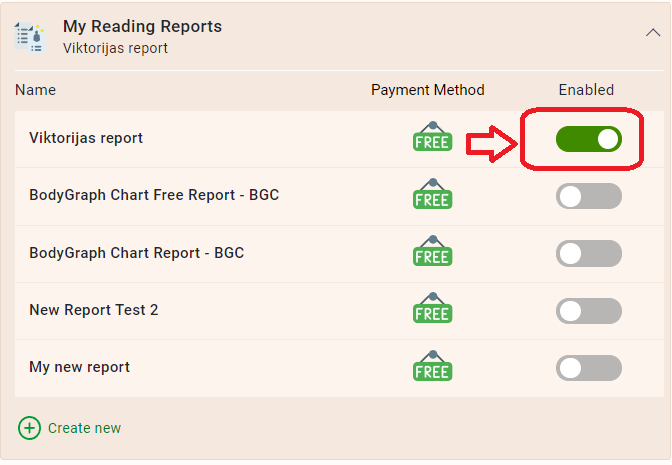The width and height of the screenshot is (672, 465).
Task: Click the Payment Method column header
Action: [428, 90]
